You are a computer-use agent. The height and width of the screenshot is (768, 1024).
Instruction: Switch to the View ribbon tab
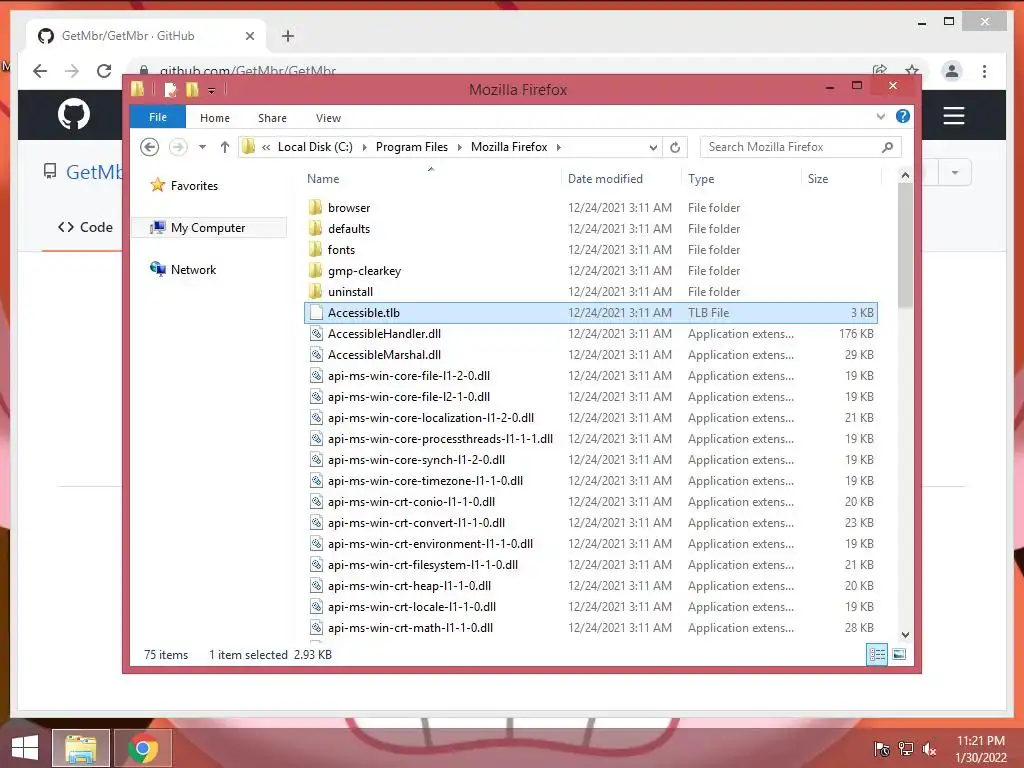[x=328, y=118]
